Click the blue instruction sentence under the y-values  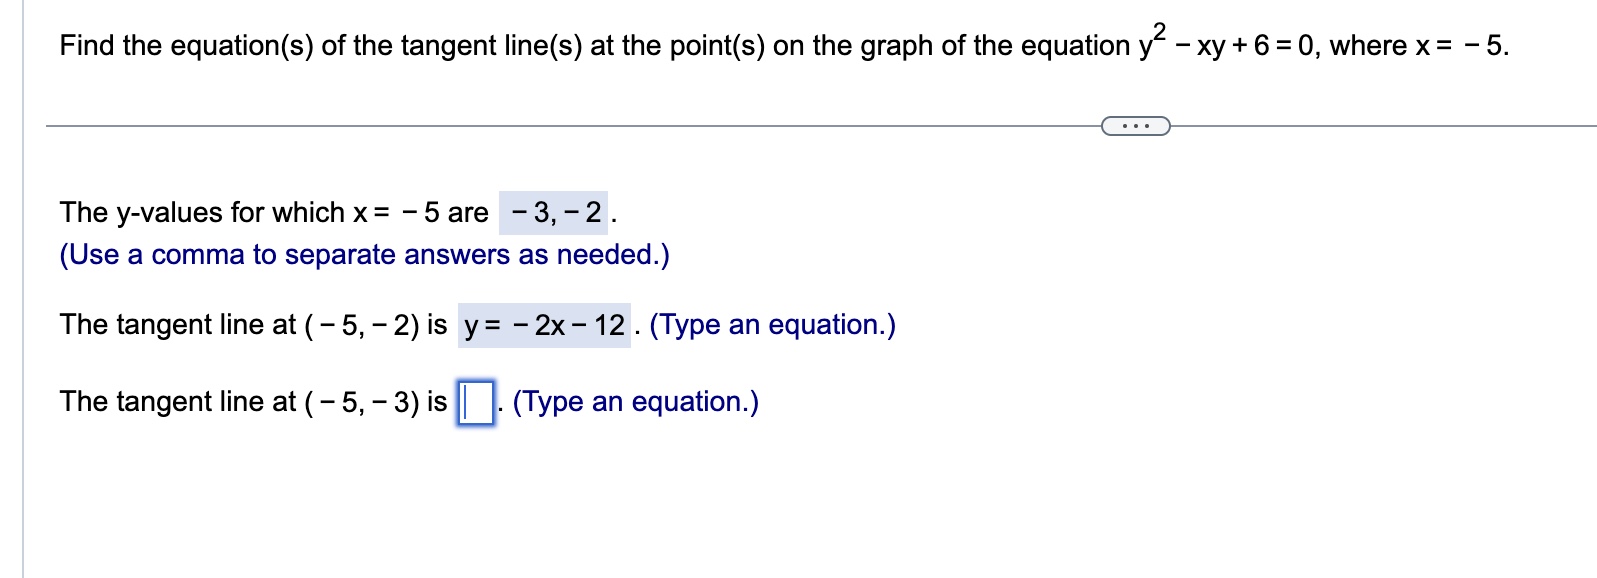[x=365, y=254]
